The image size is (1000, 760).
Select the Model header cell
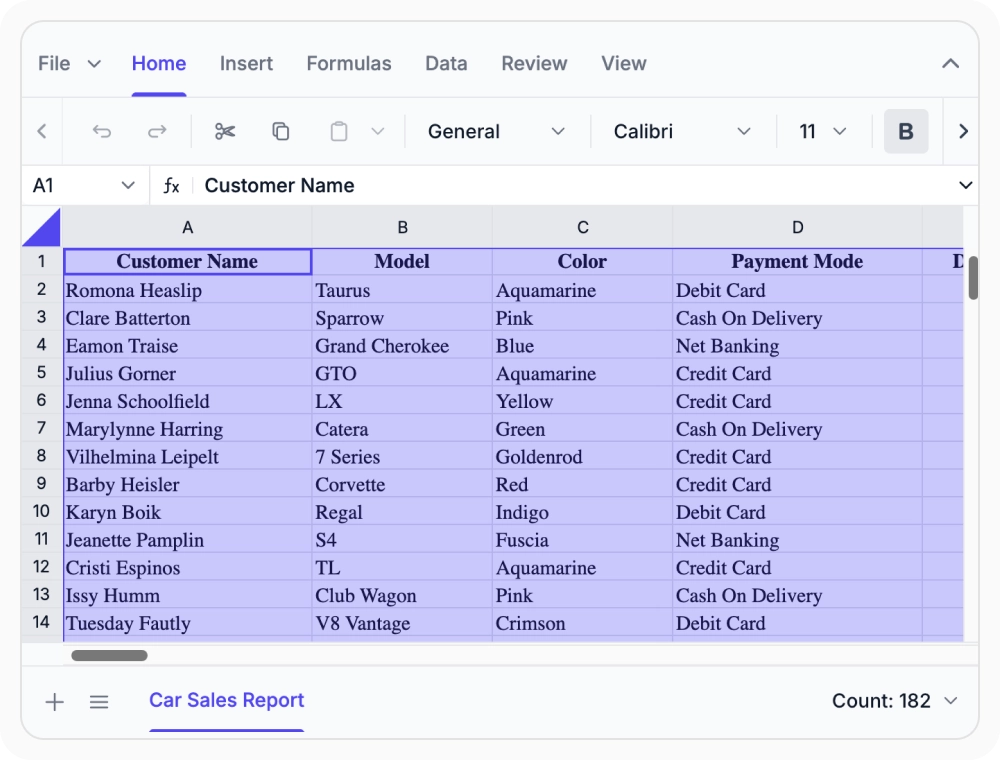point(402,261)
